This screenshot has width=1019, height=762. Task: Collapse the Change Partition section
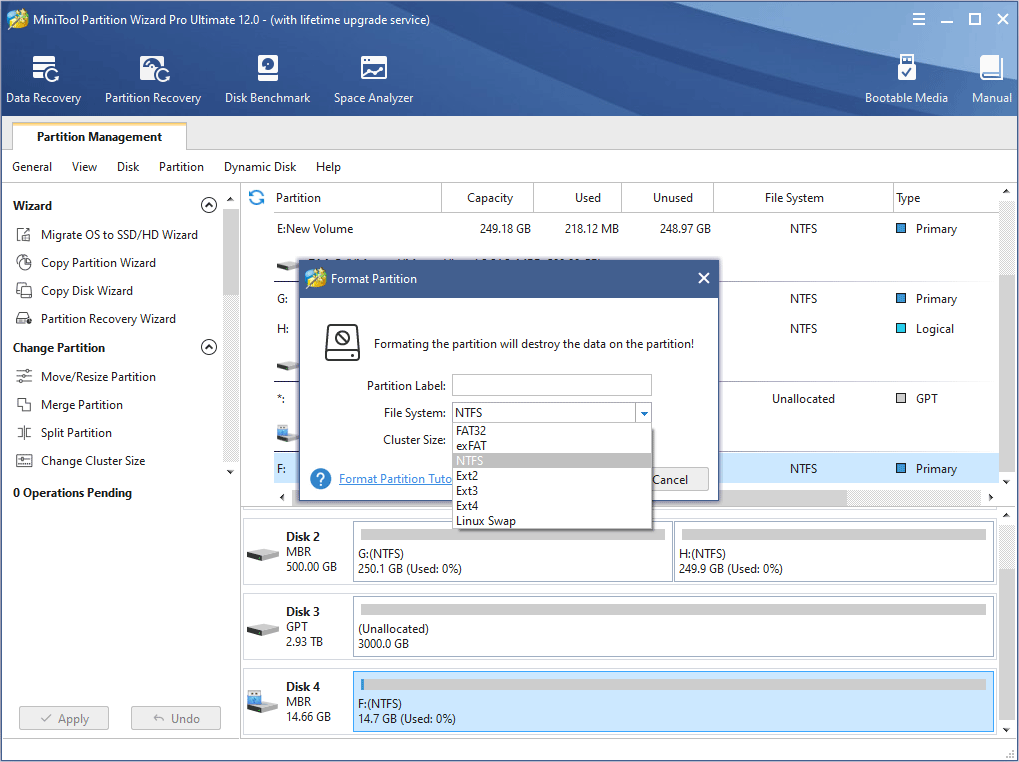209,347
